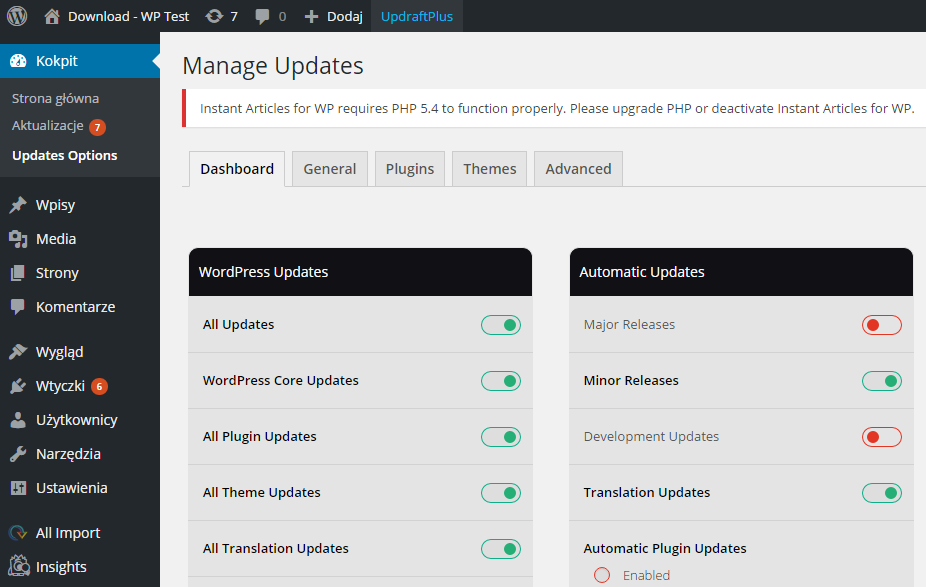Click the orange 6 badge beside Wtyczki
This screenshot has width=926, height=587.
click(x=99, y=387)
